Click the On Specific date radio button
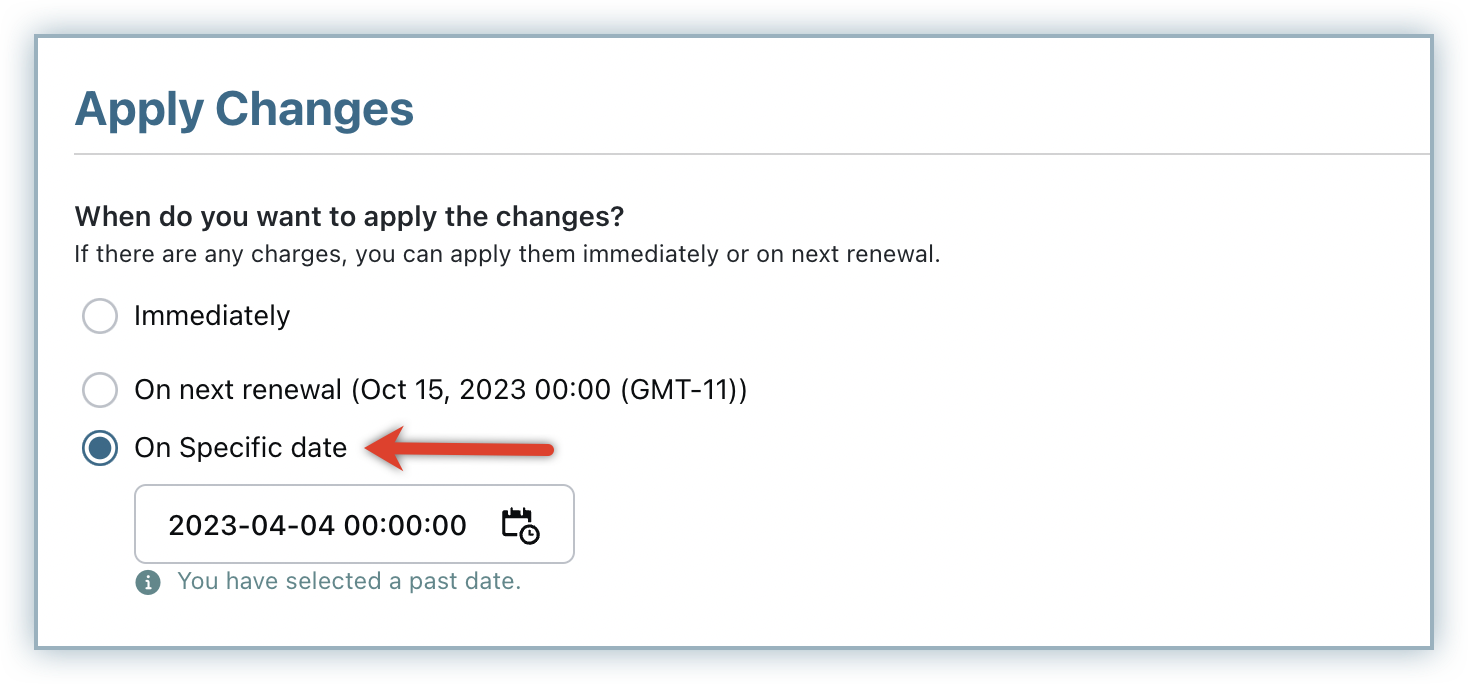 pyautogui.click(x=100, y=449)
